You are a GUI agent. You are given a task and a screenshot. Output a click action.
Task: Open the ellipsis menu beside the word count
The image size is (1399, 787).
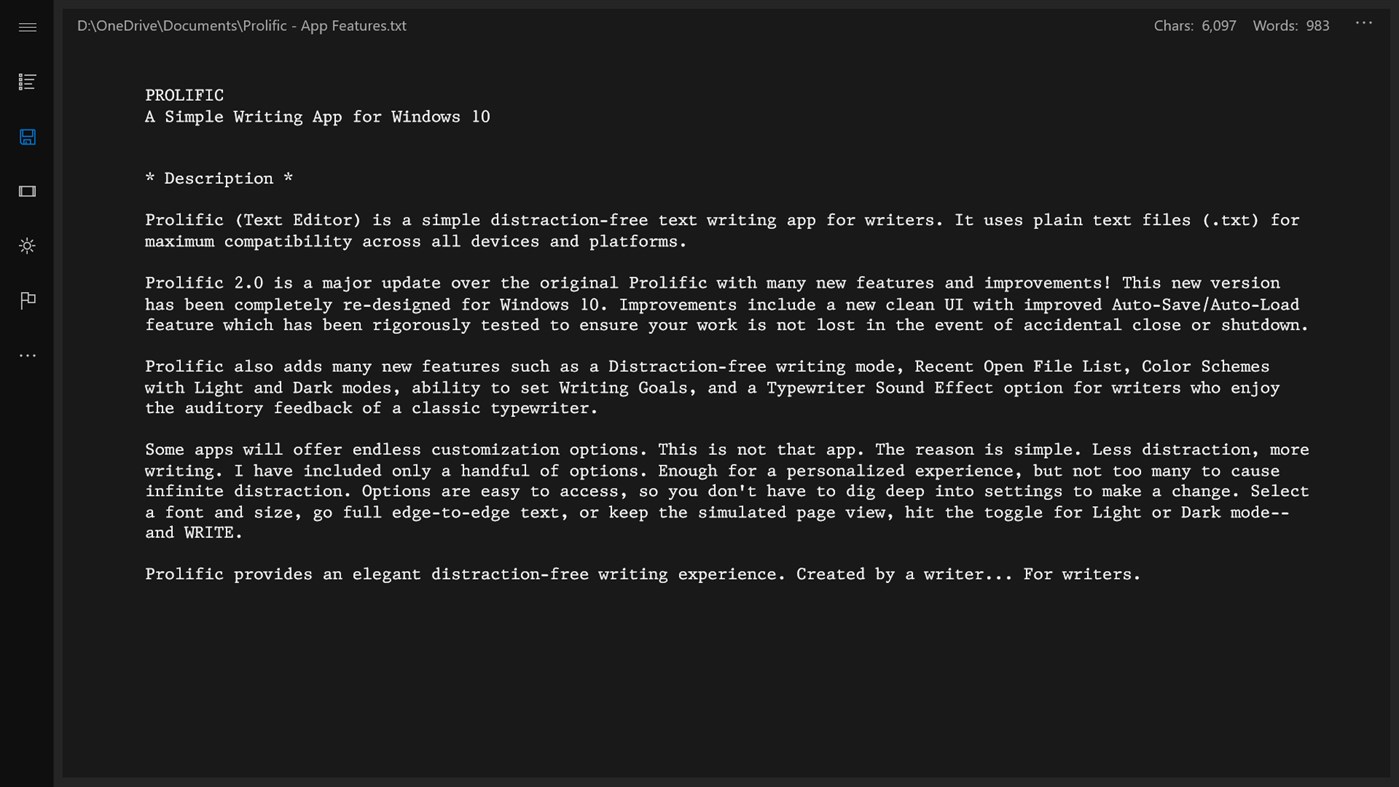coord(1364,24)
